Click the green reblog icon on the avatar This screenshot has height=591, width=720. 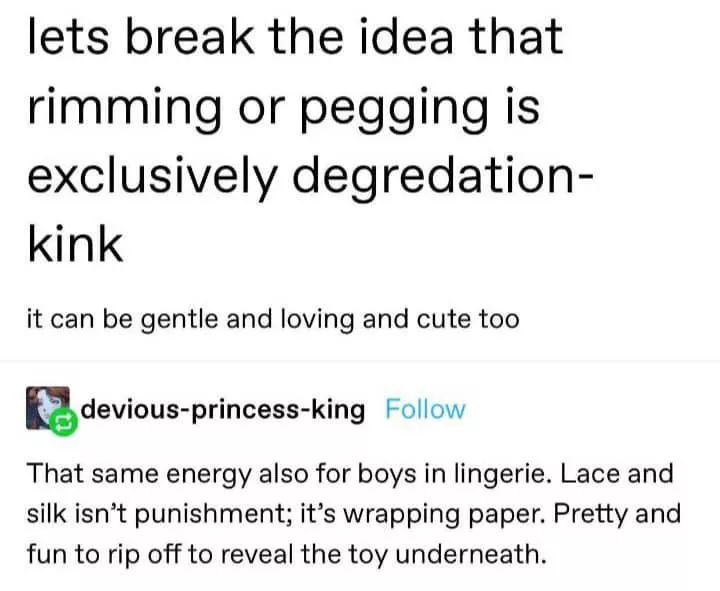click(x=63, y=423)
